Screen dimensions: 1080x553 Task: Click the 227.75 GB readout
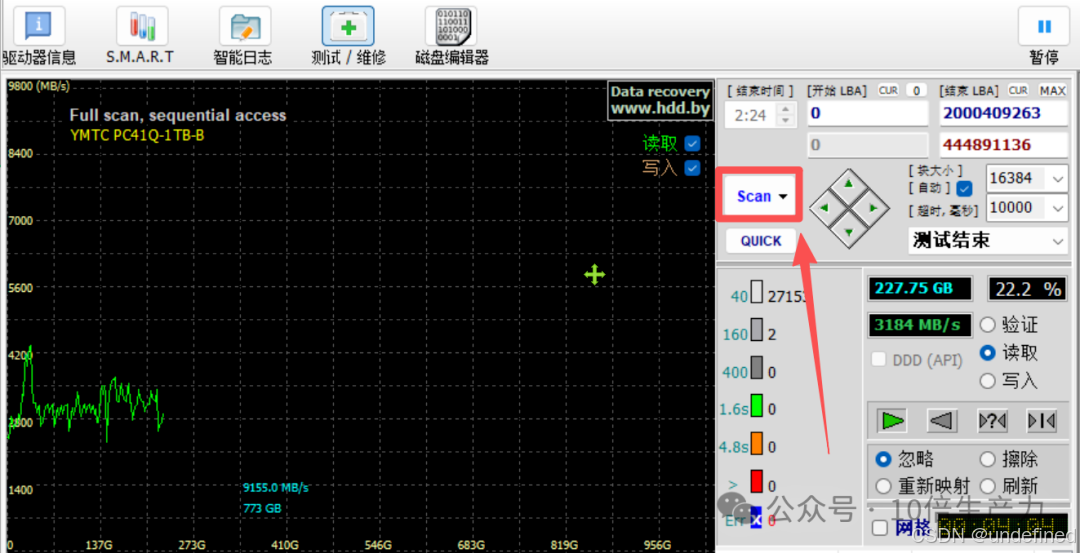pos(920,289)
